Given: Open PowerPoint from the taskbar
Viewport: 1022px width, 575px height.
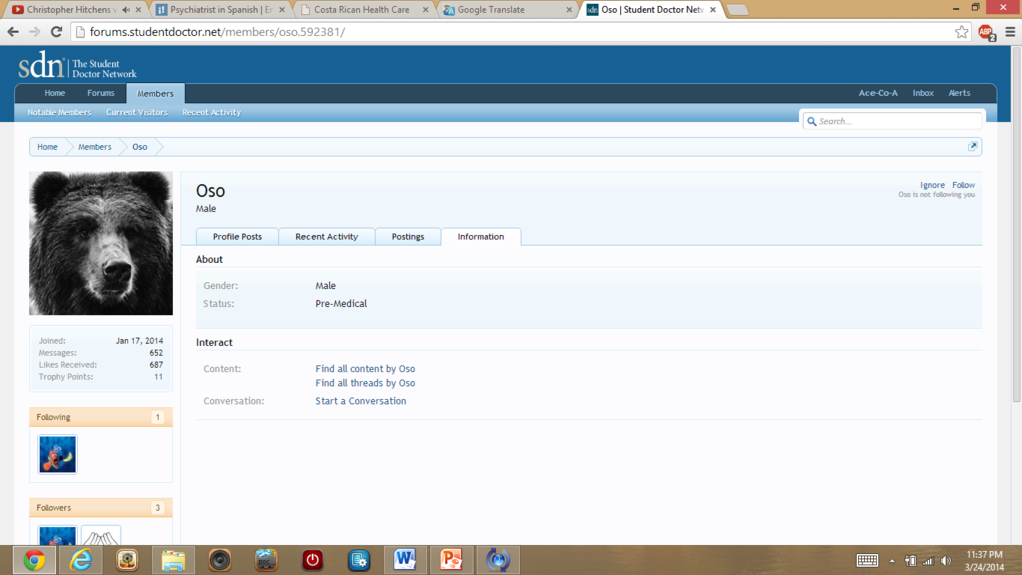Looking at the screenshot, I should (x=451, y=559).
